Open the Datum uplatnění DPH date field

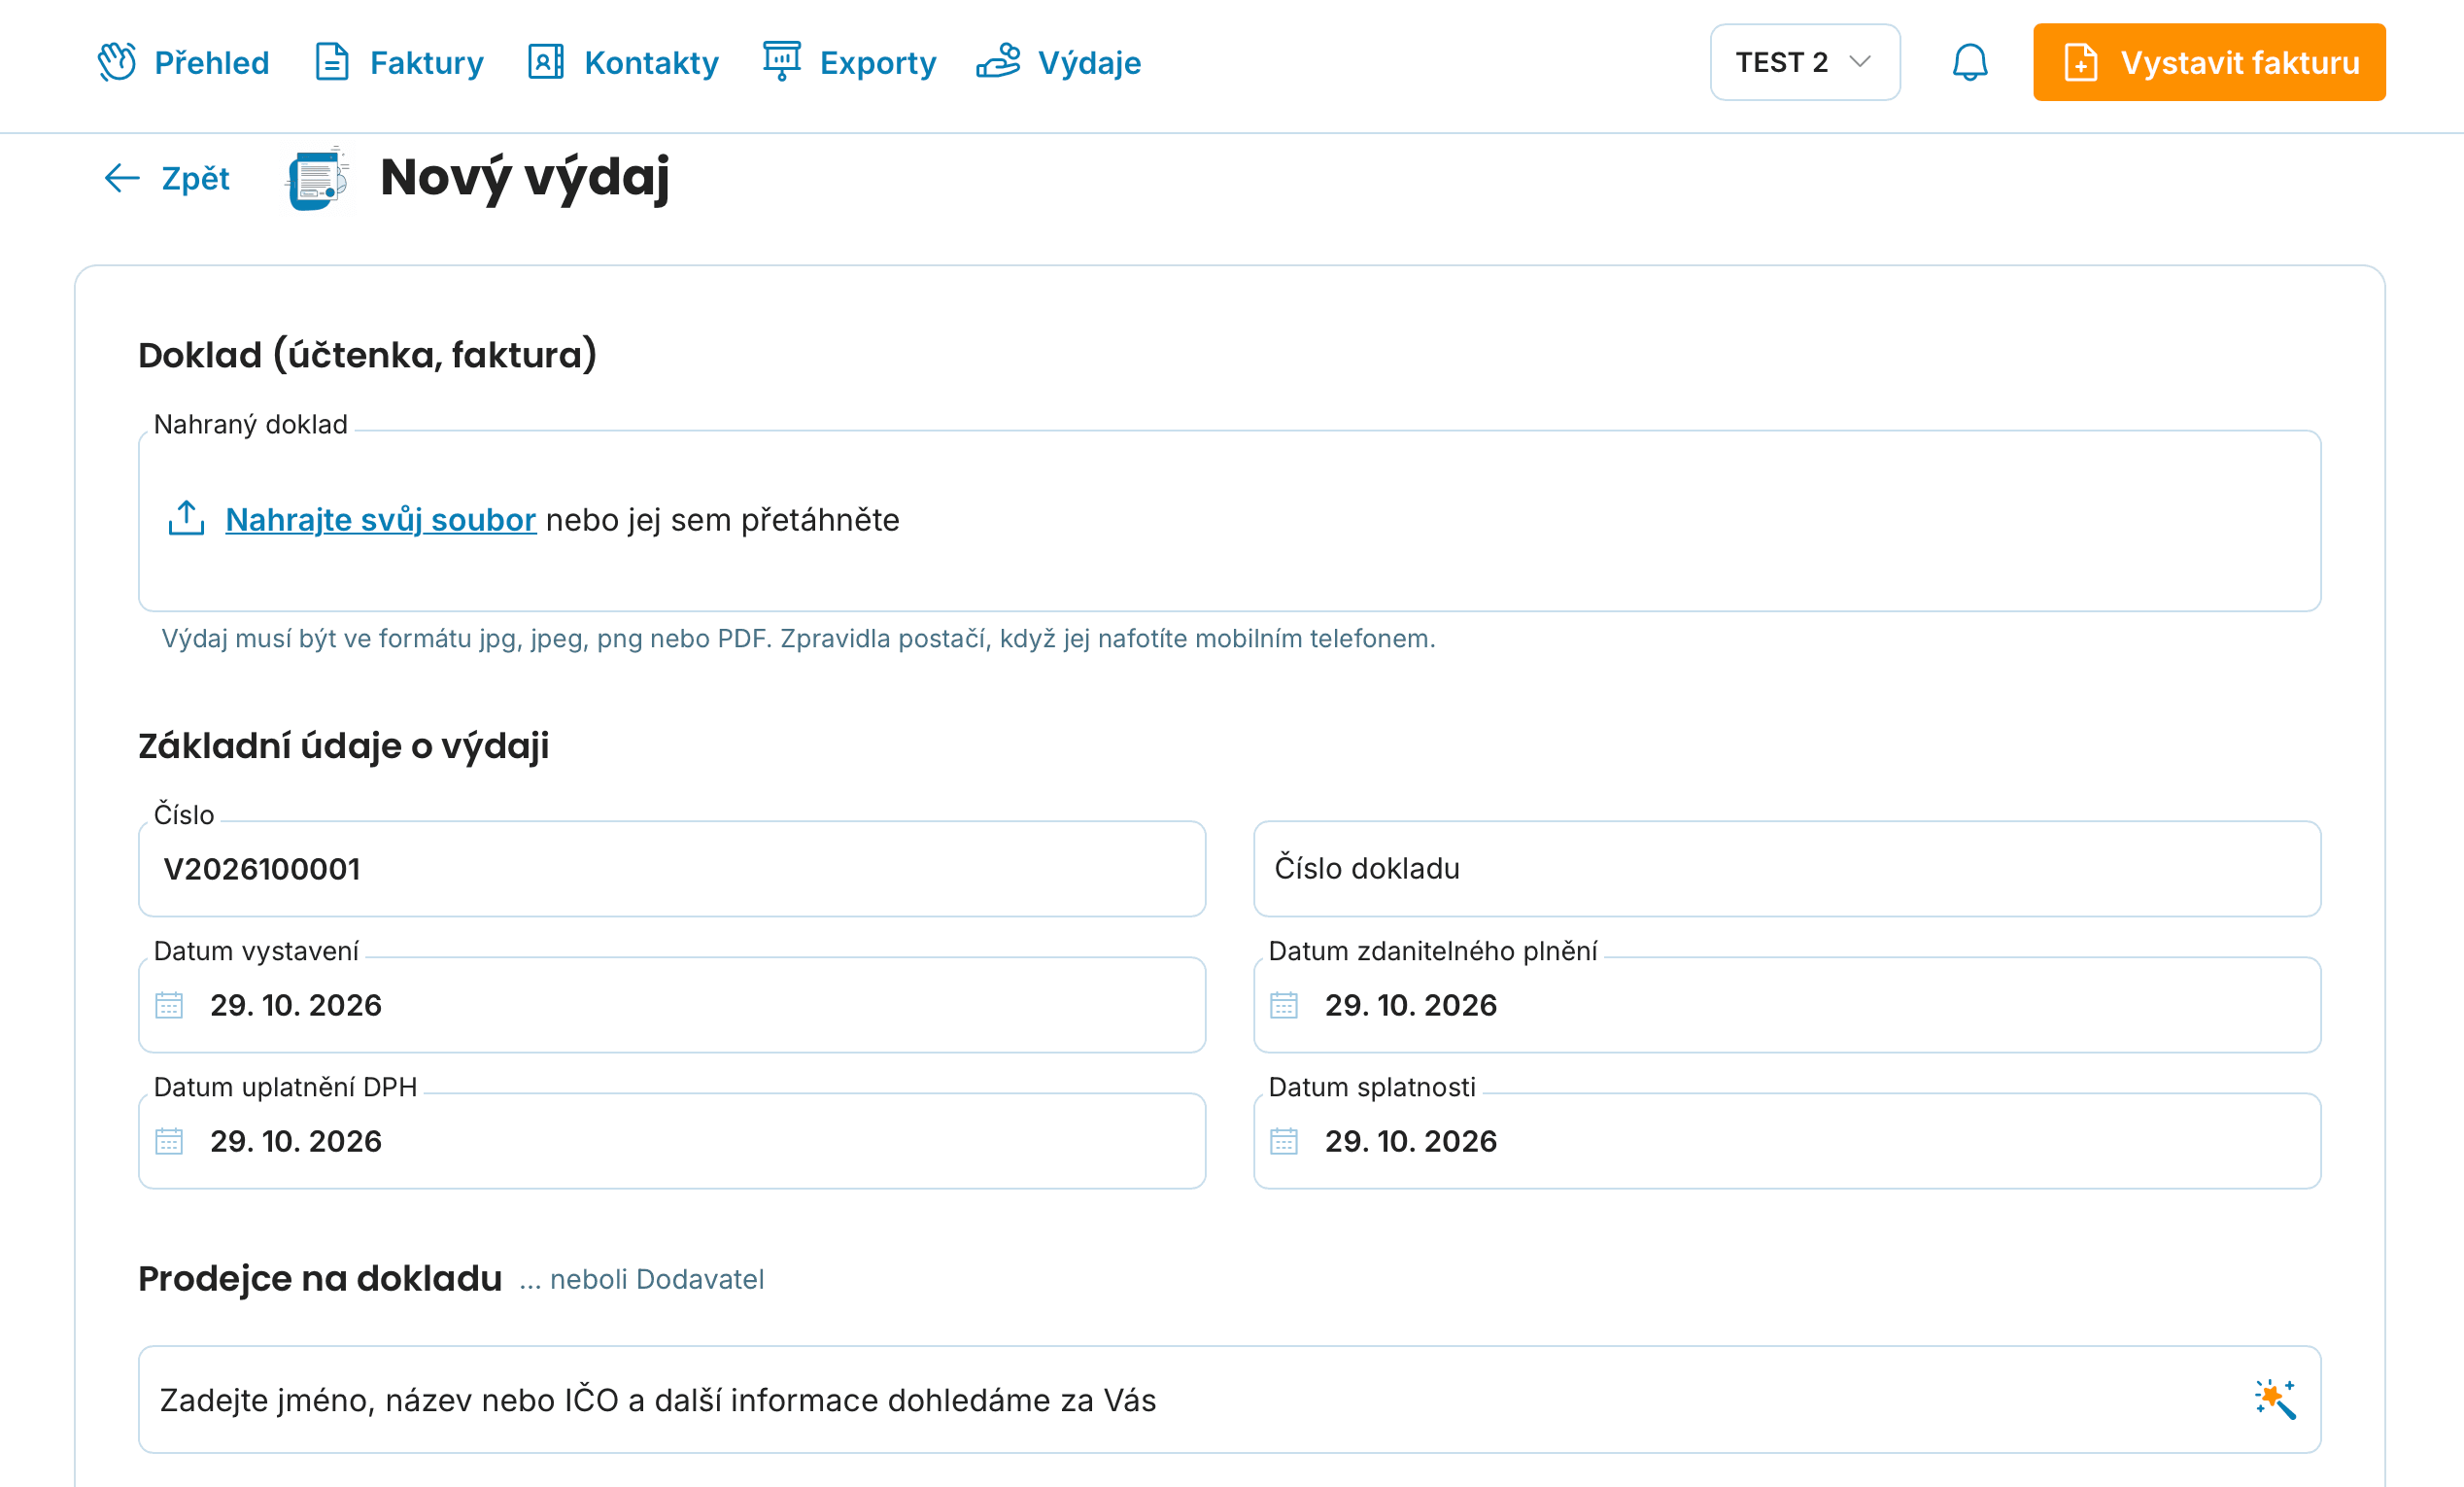(x=672, y=1141)
